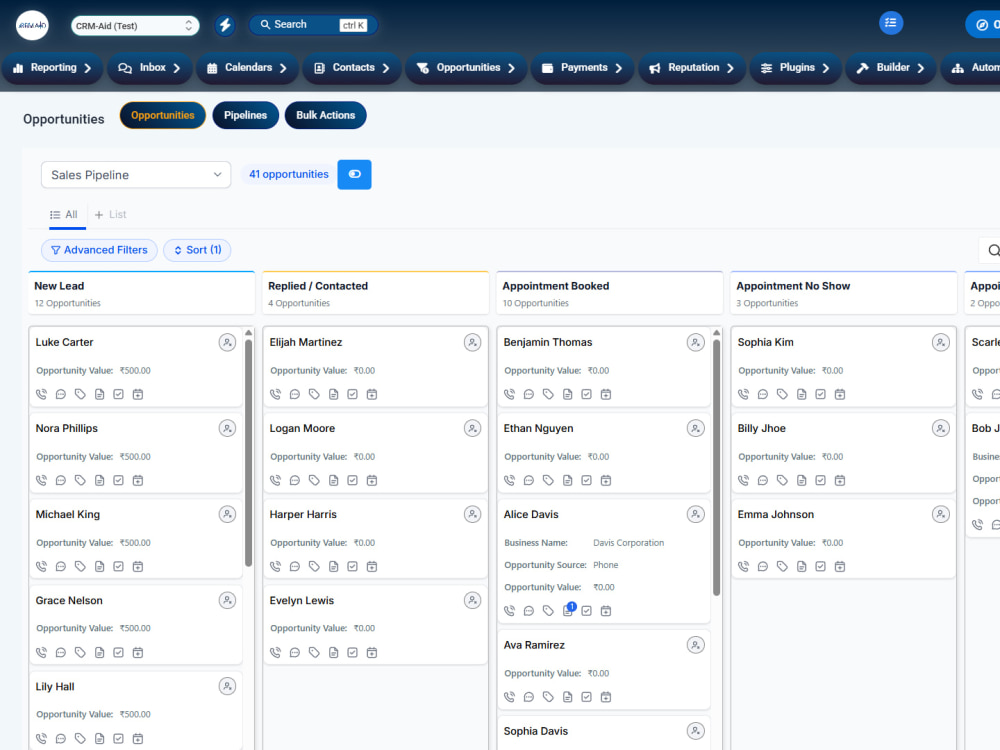Click the "12 Opportunities" count under New Lead

coord(68,303)
